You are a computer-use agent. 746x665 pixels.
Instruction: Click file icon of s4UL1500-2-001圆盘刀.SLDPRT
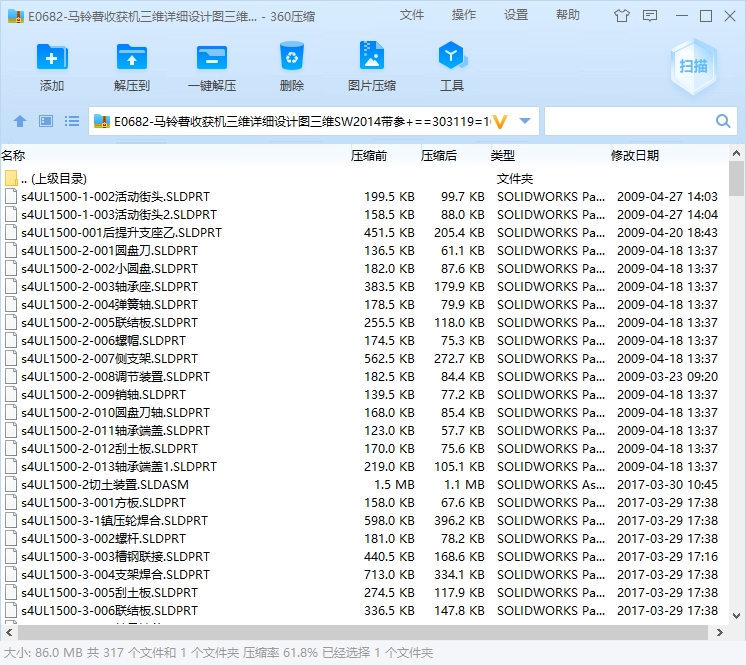pyautogui.click(x=11, y=251)
